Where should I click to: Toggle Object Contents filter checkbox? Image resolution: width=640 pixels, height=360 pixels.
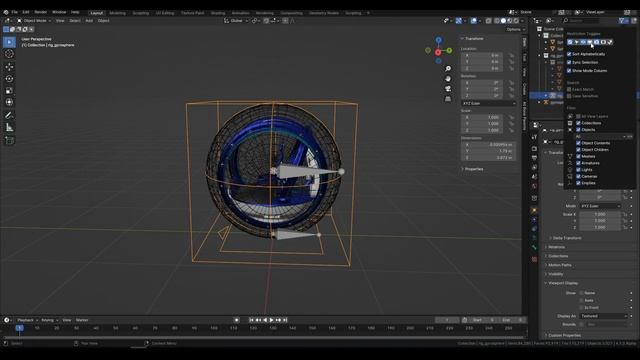[578, 143]
